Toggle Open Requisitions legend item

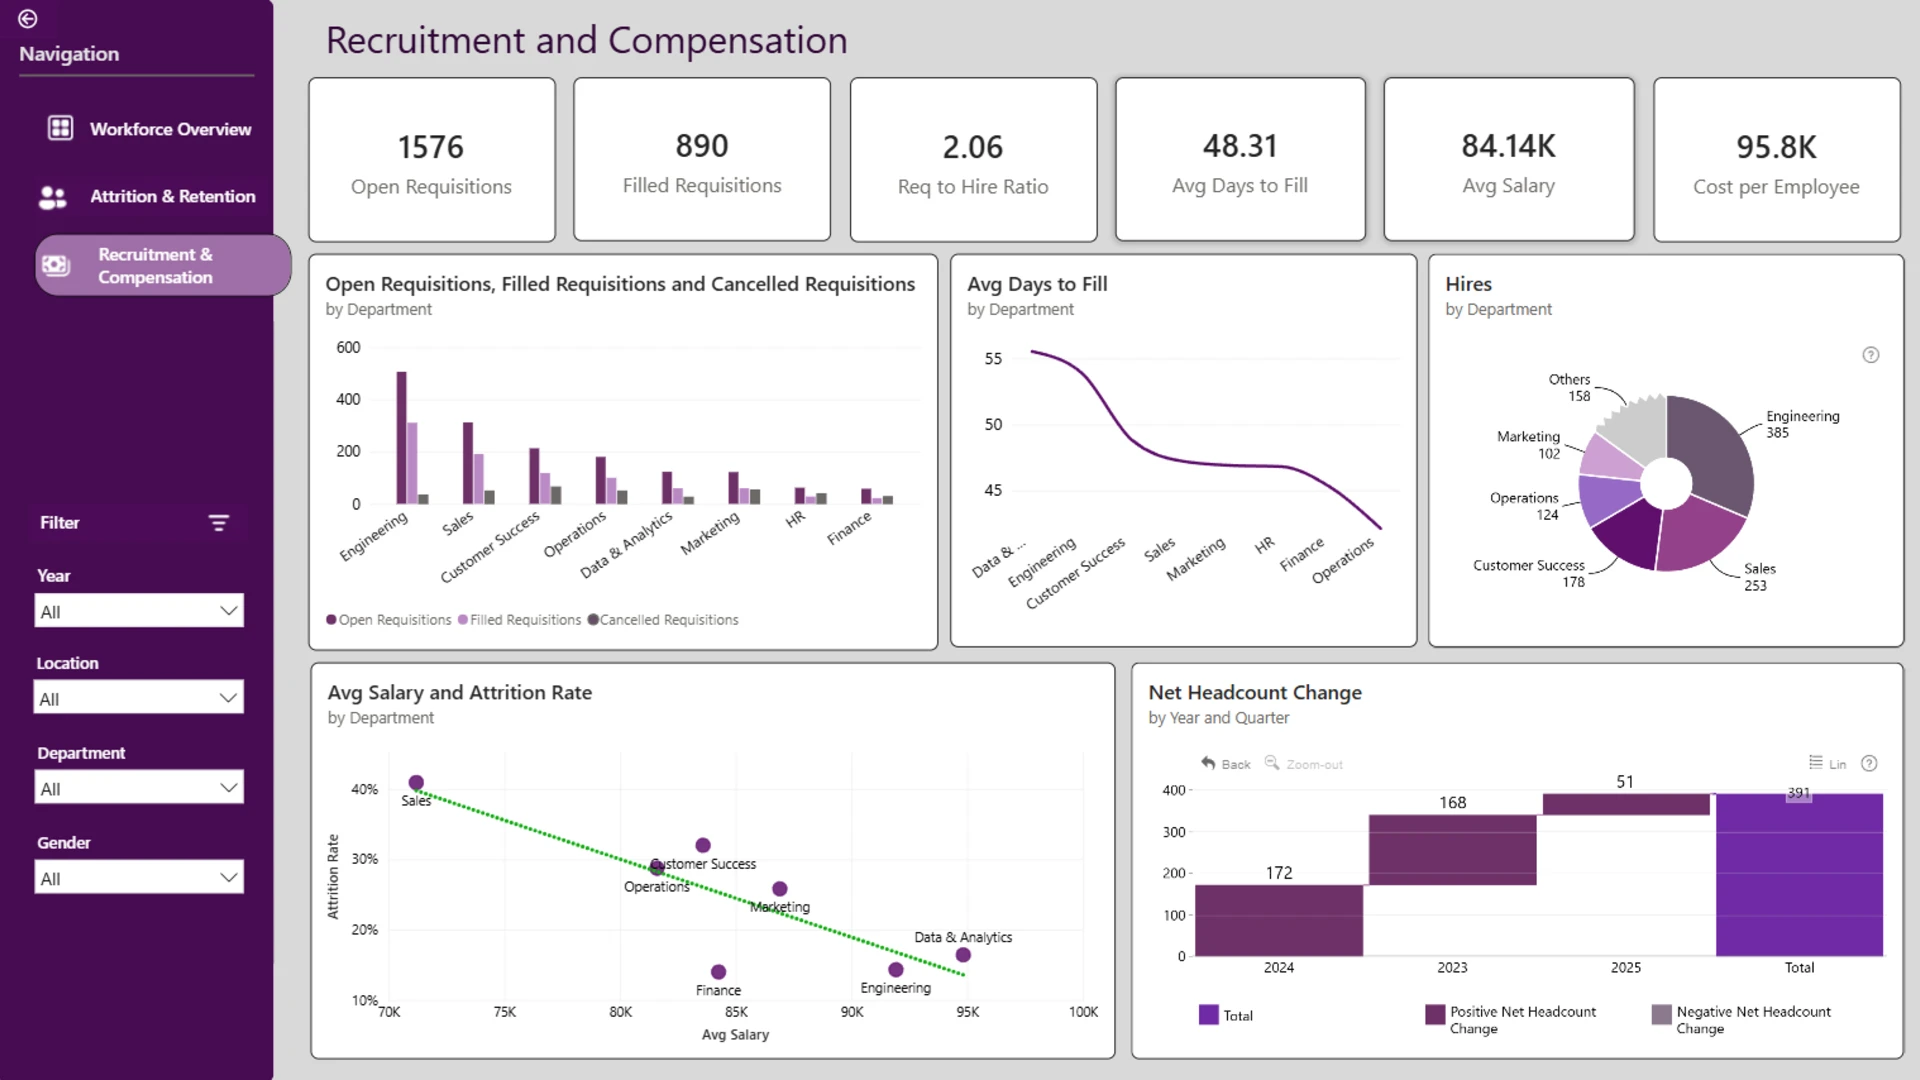tap(388, 620)
